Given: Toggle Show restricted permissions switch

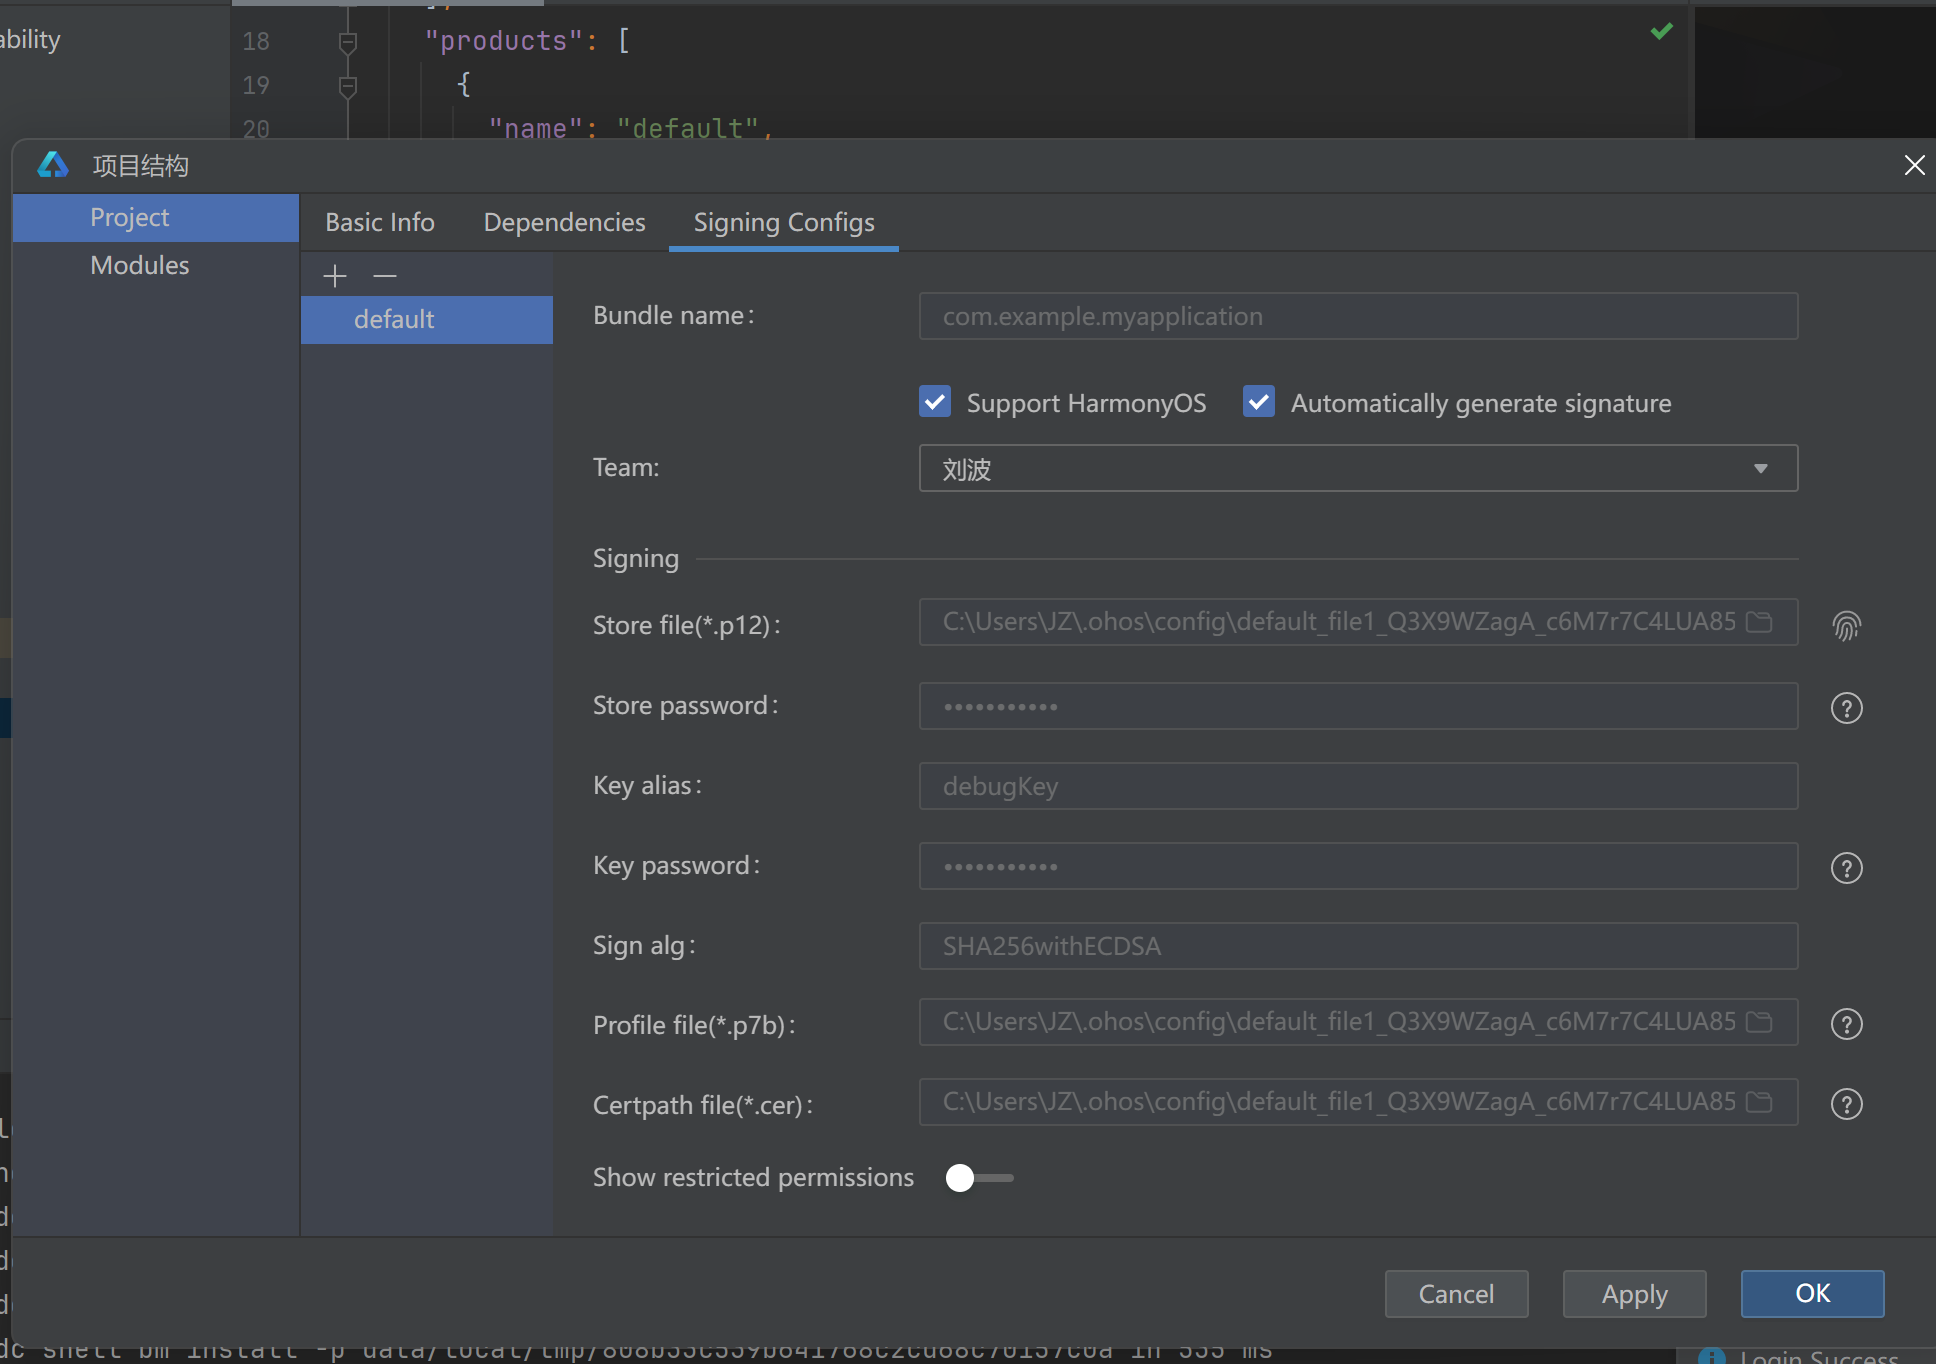Looking at the screenshot, I should (979, 1178).
